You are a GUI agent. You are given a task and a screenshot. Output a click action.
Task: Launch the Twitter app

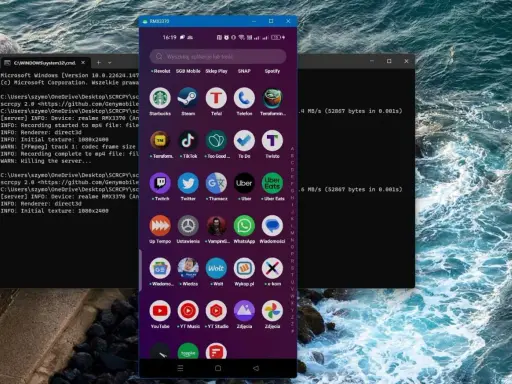(188, 183)
